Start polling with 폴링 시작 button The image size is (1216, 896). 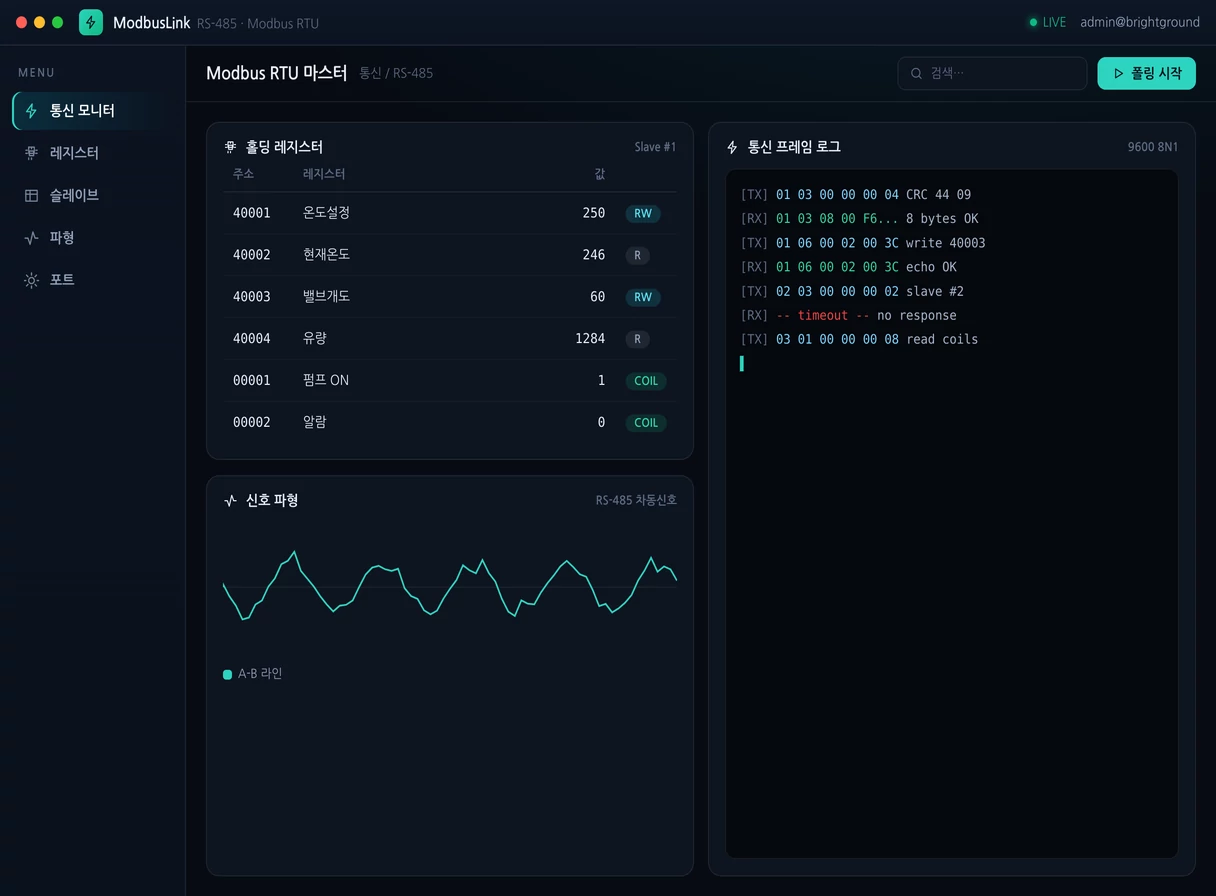tap(1146, 73)
